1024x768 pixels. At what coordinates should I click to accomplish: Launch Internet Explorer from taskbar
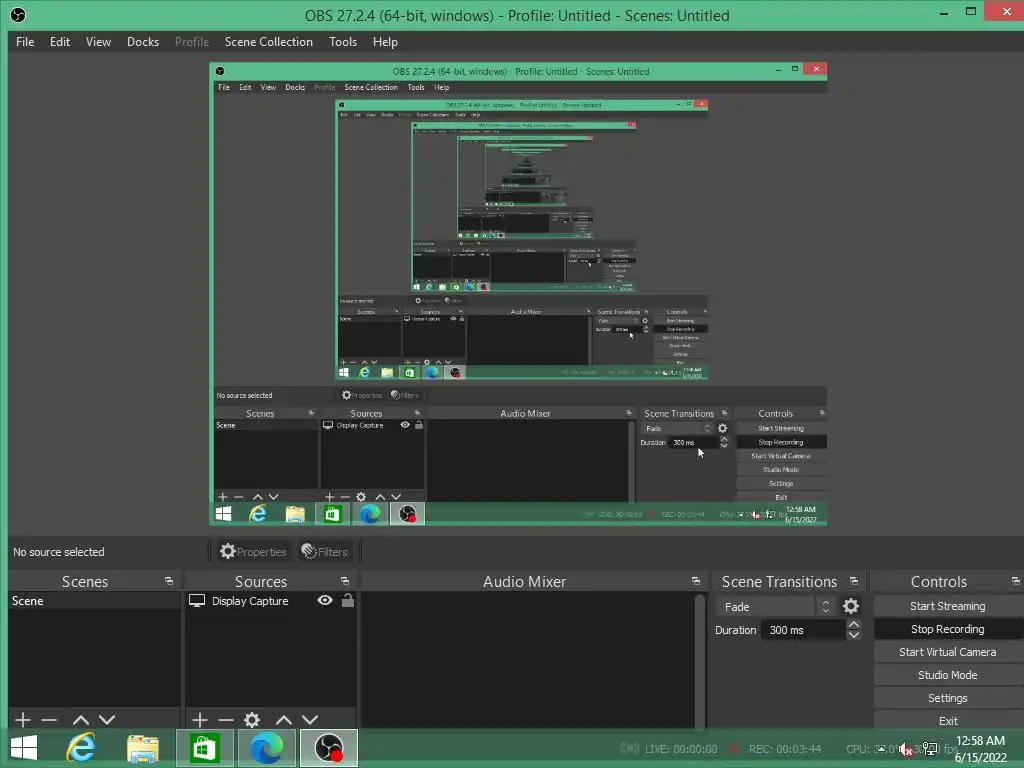pos(81,748)
